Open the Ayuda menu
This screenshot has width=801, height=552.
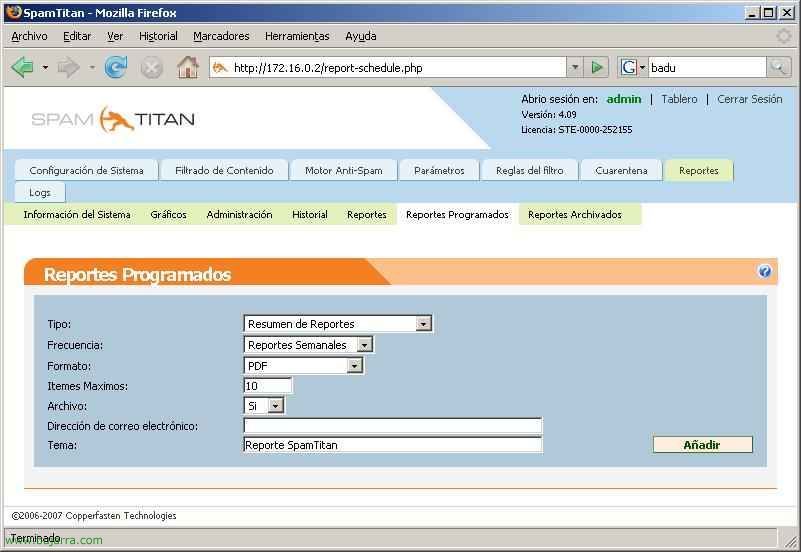pos(361,36)
